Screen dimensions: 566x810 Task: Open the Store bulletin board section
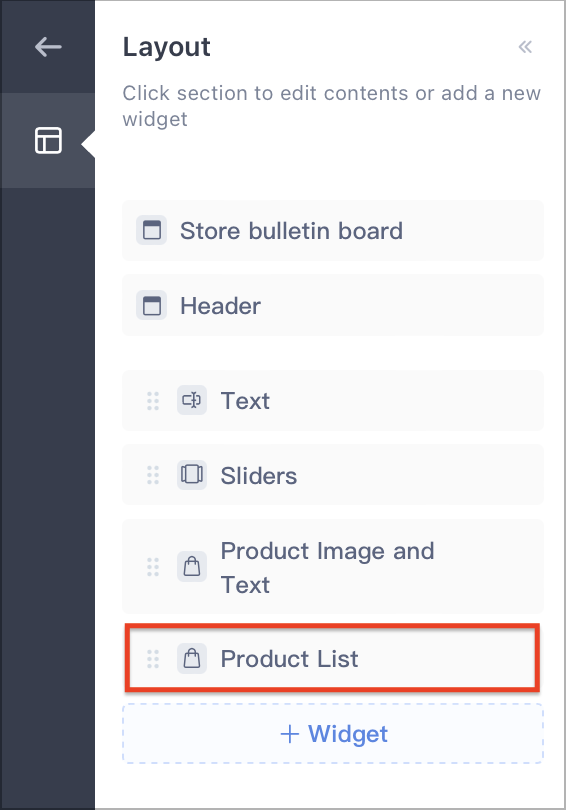[x=333, y=230]
